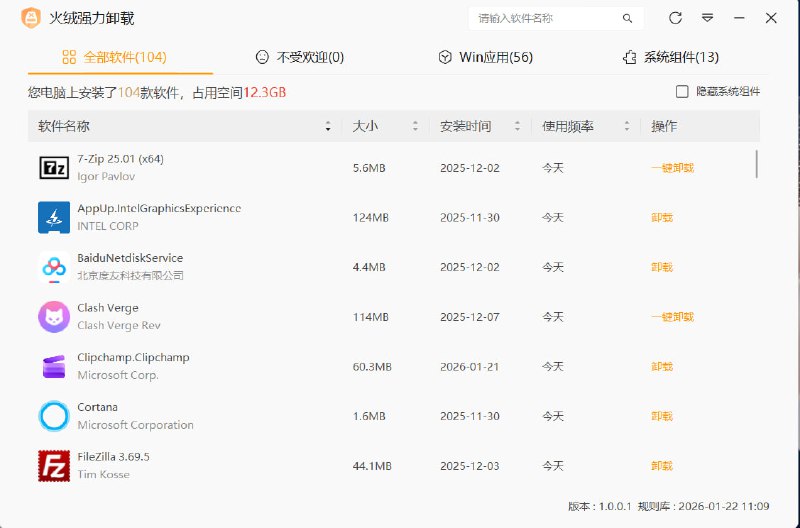Click publisher text 北京度友科技有限公司
800x528 pixels.
pyautogui.click(x=130, y=275)
